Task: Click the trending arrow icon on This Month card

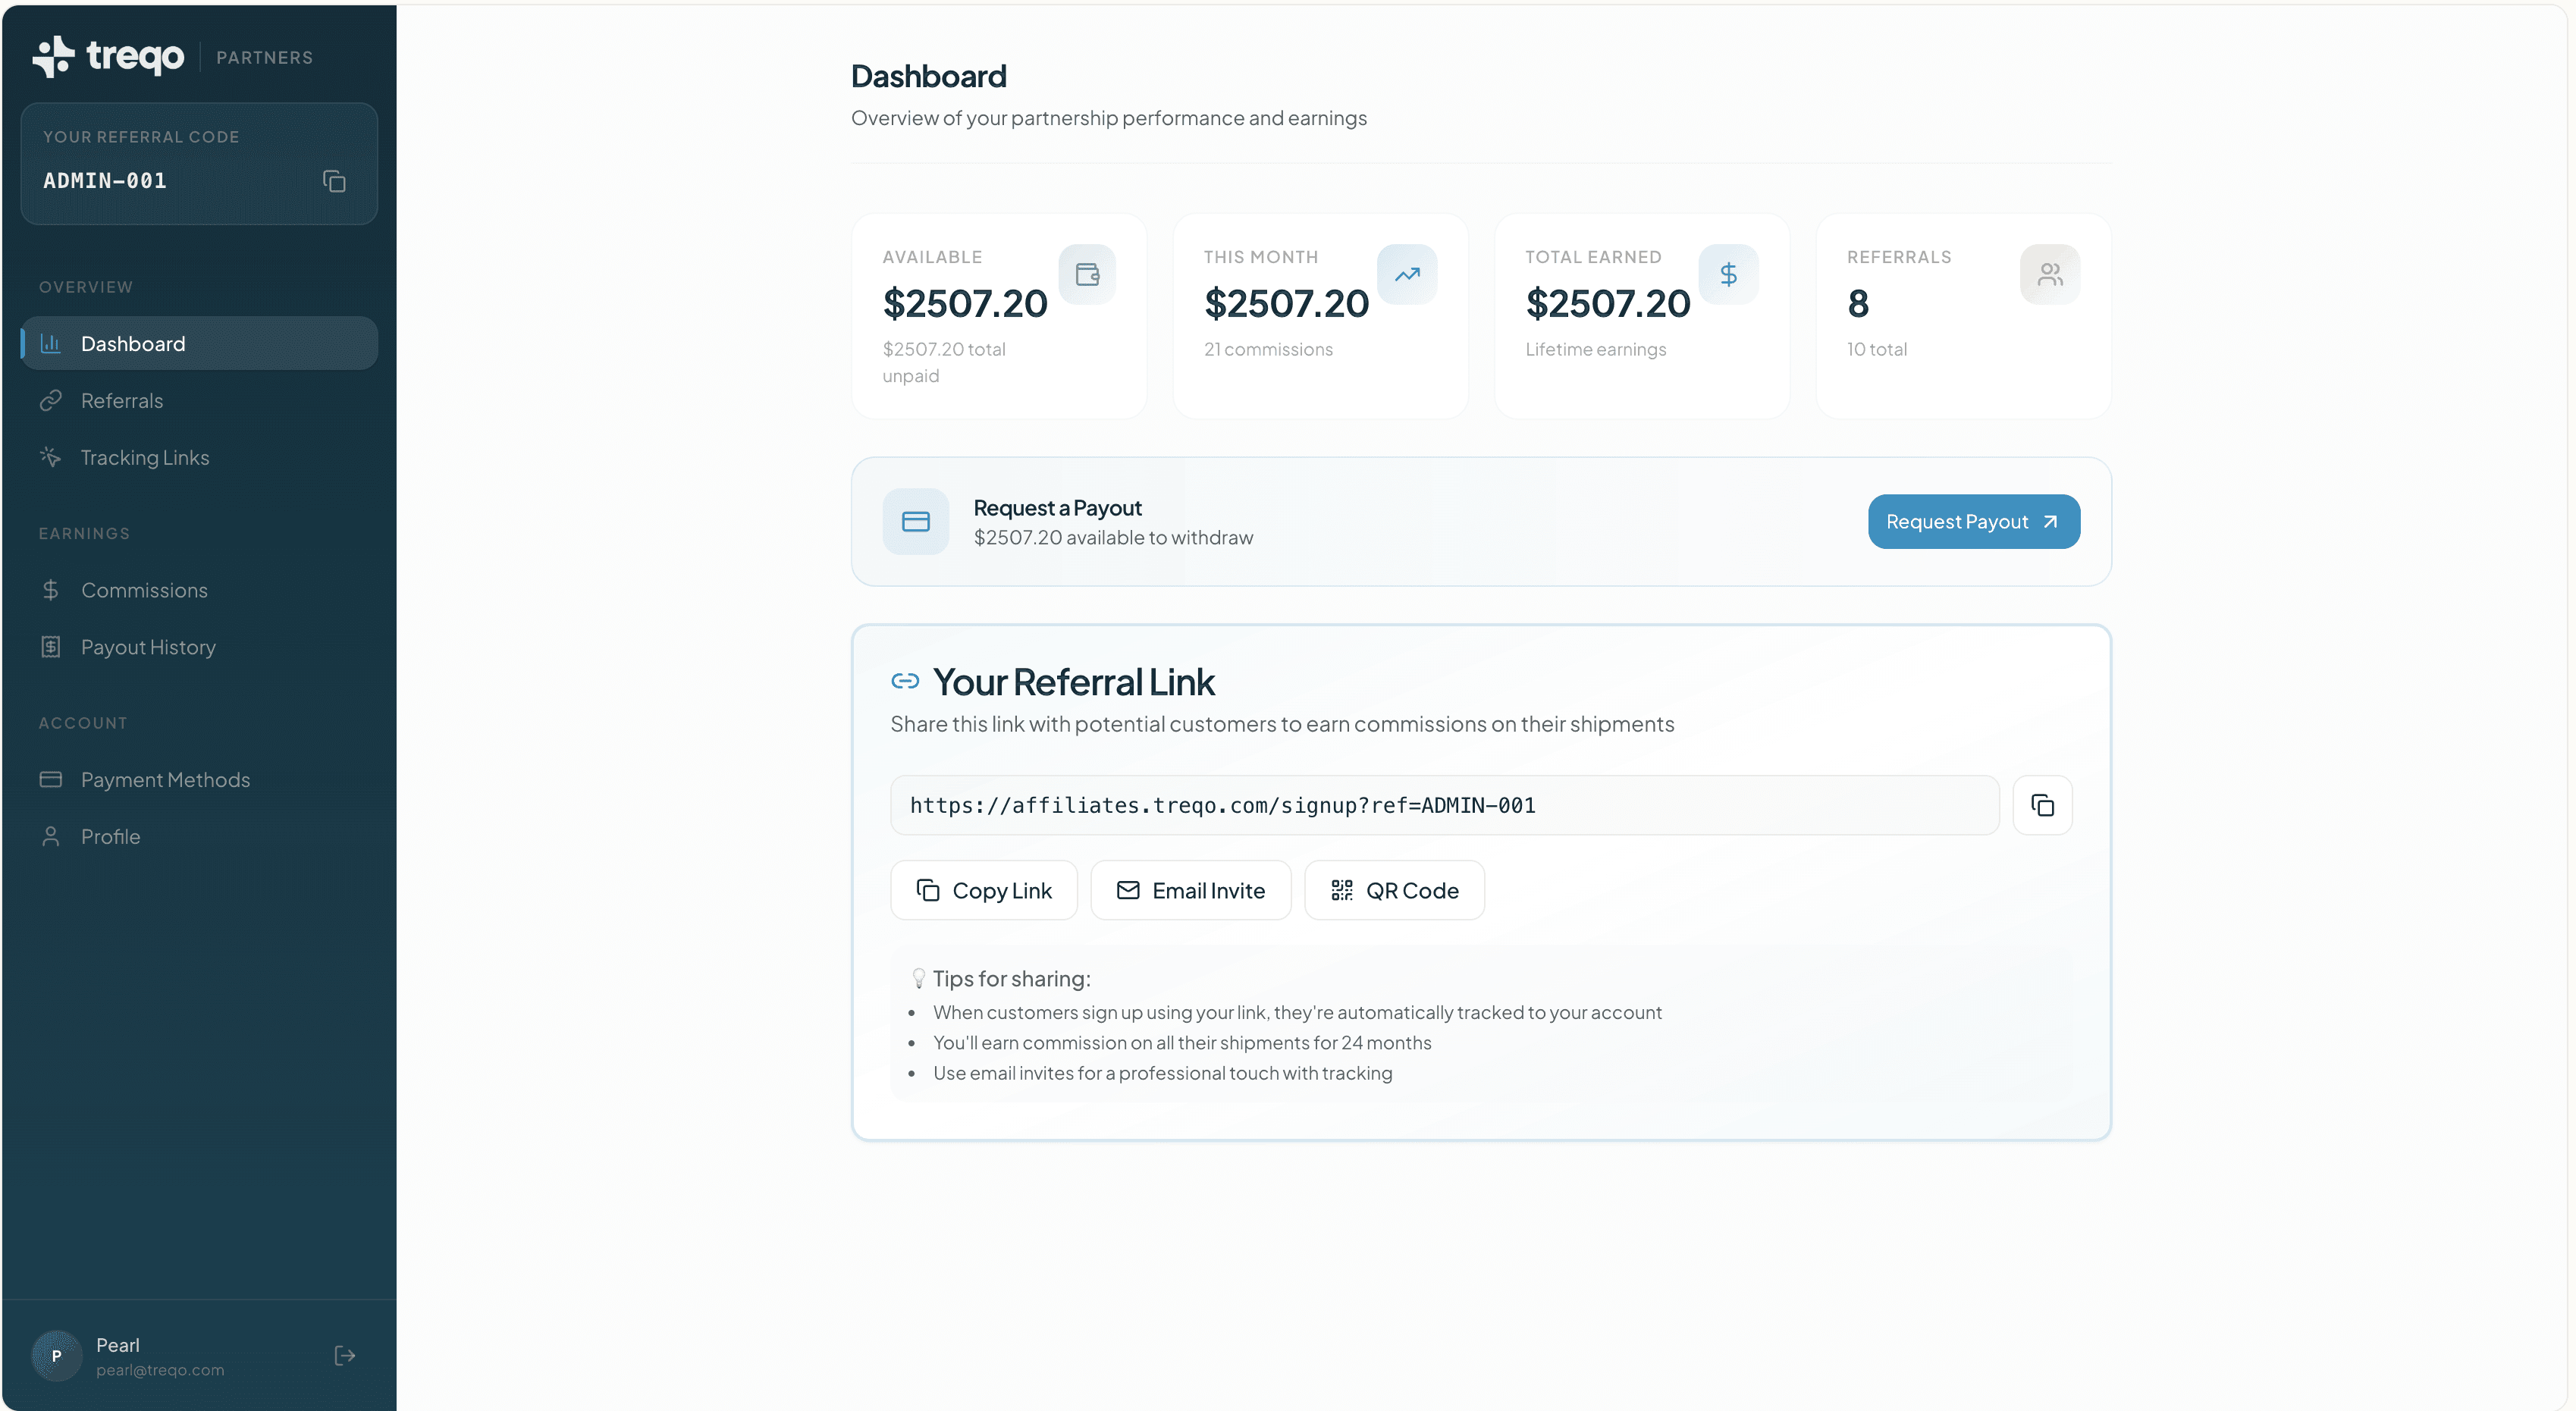Action: click(1407, 274)
